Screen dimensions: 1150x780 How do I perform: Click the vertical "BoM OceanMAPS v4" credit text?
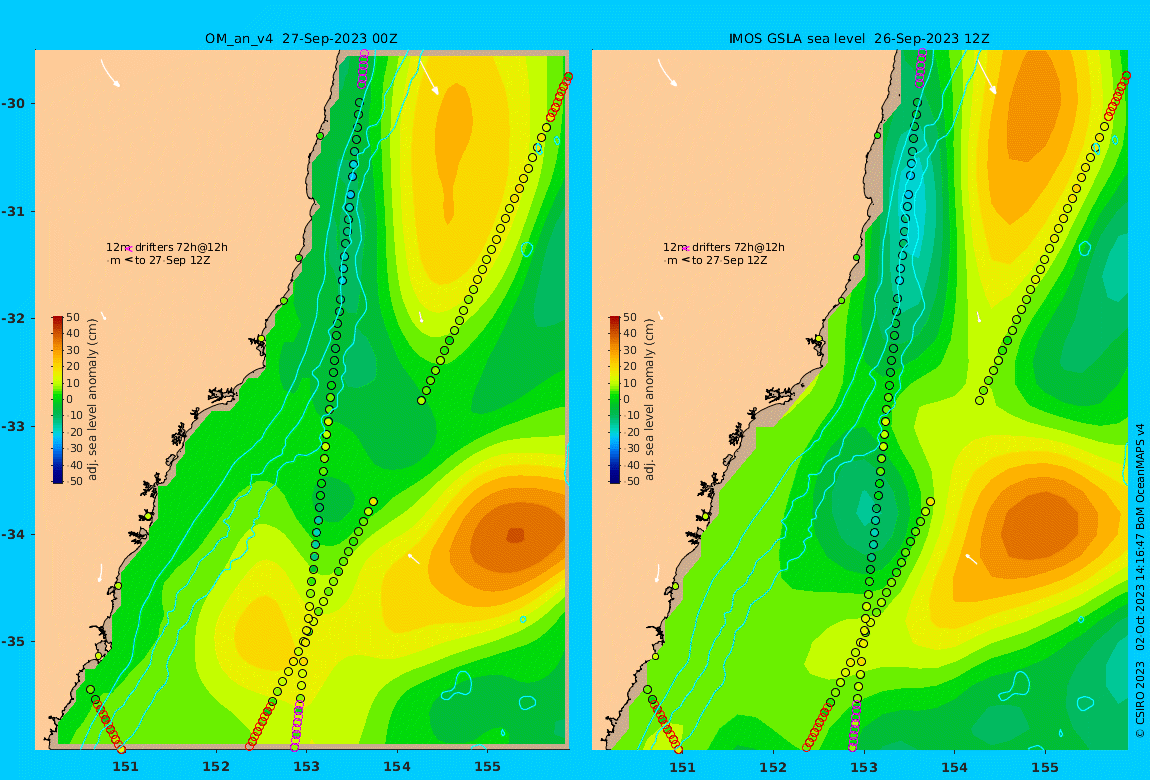[x=1140, y=476]
